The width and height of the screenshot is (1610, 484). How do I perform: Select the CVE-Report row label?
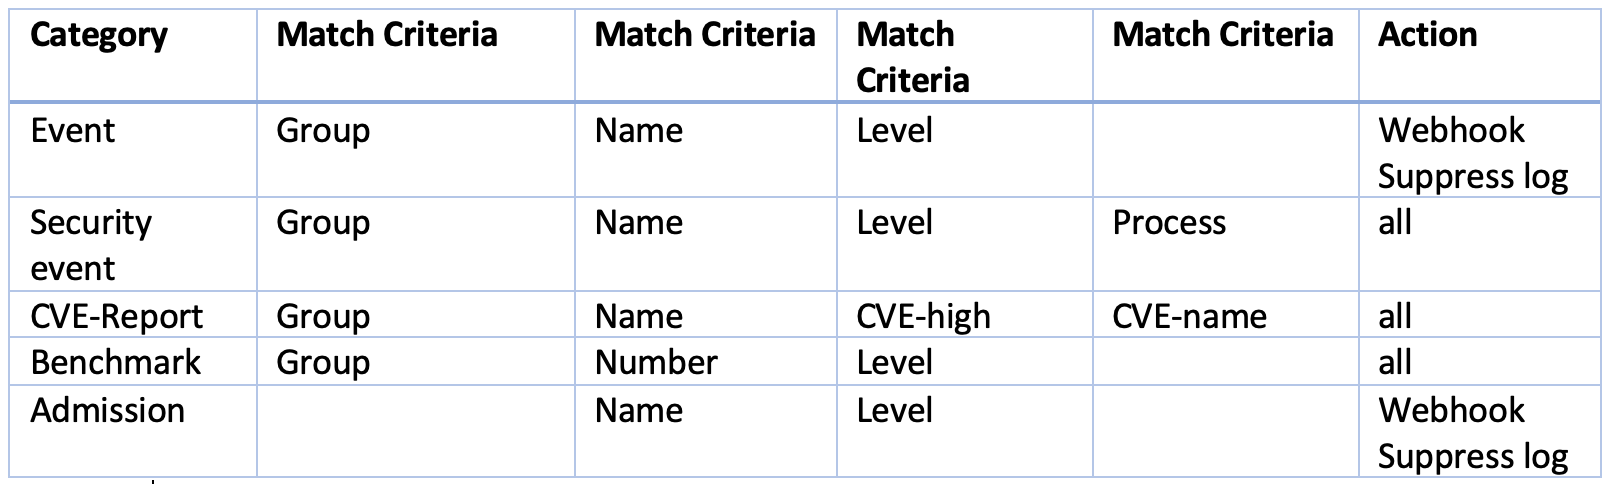[x=116, y=317]
